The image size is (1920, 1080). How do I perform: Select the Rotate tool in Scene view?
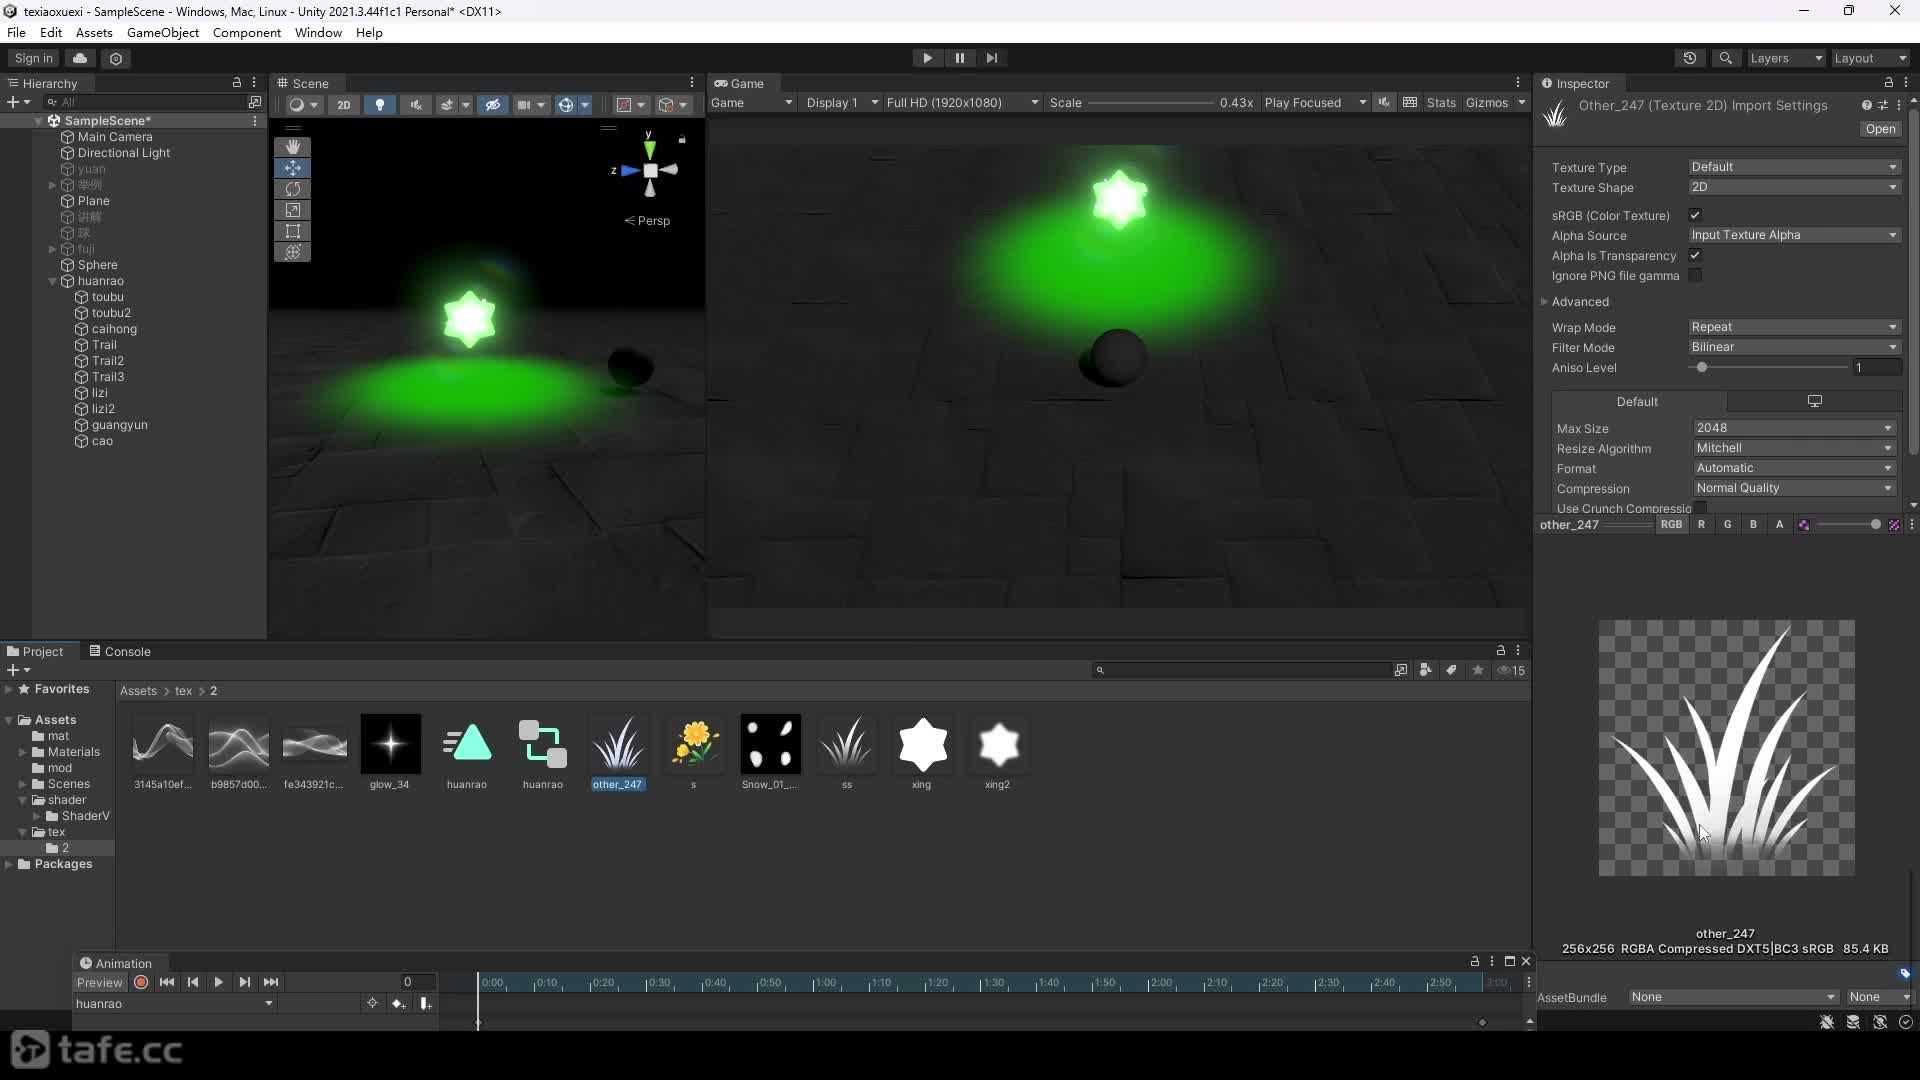coord(292,189)
